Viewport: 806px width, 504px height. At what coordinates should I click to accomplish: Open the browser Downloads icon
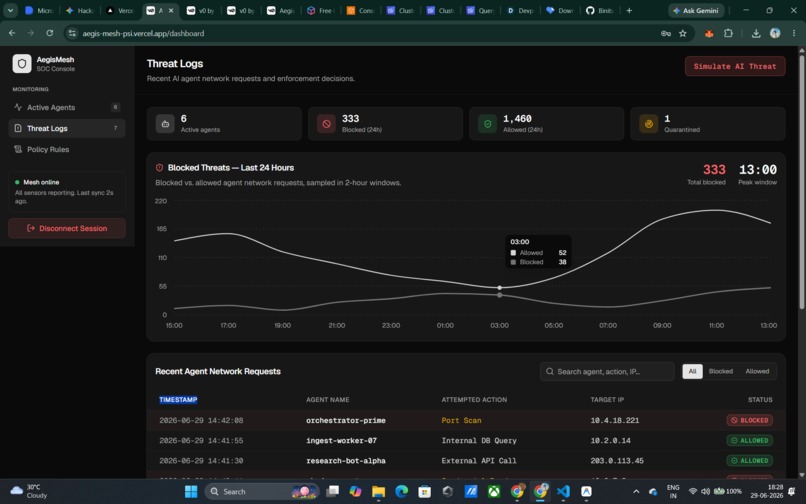[756, 33]
